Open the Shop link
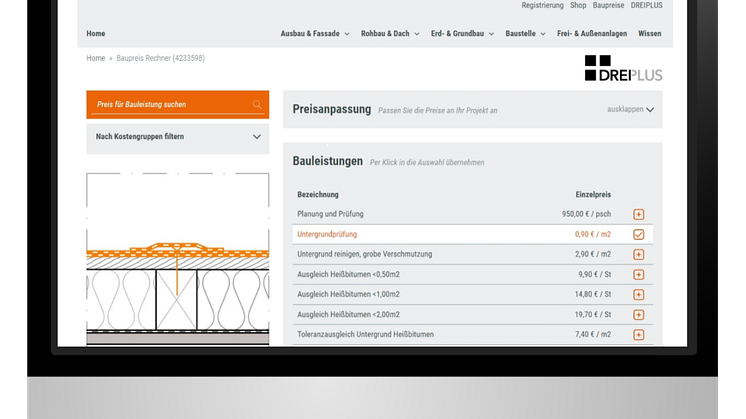This screenshot has height=419, width=746. pyautogui.click(x=580, y=5)
